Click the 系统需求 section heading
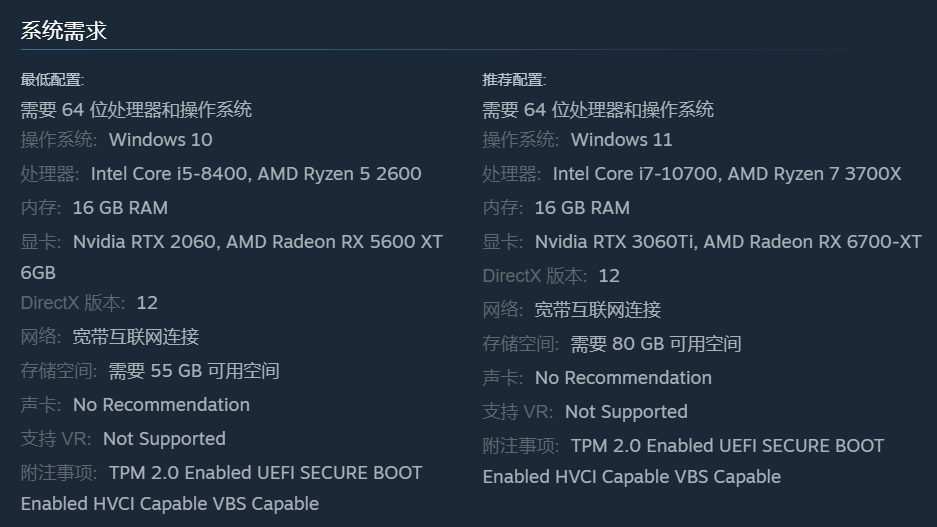 pos(64,31)
